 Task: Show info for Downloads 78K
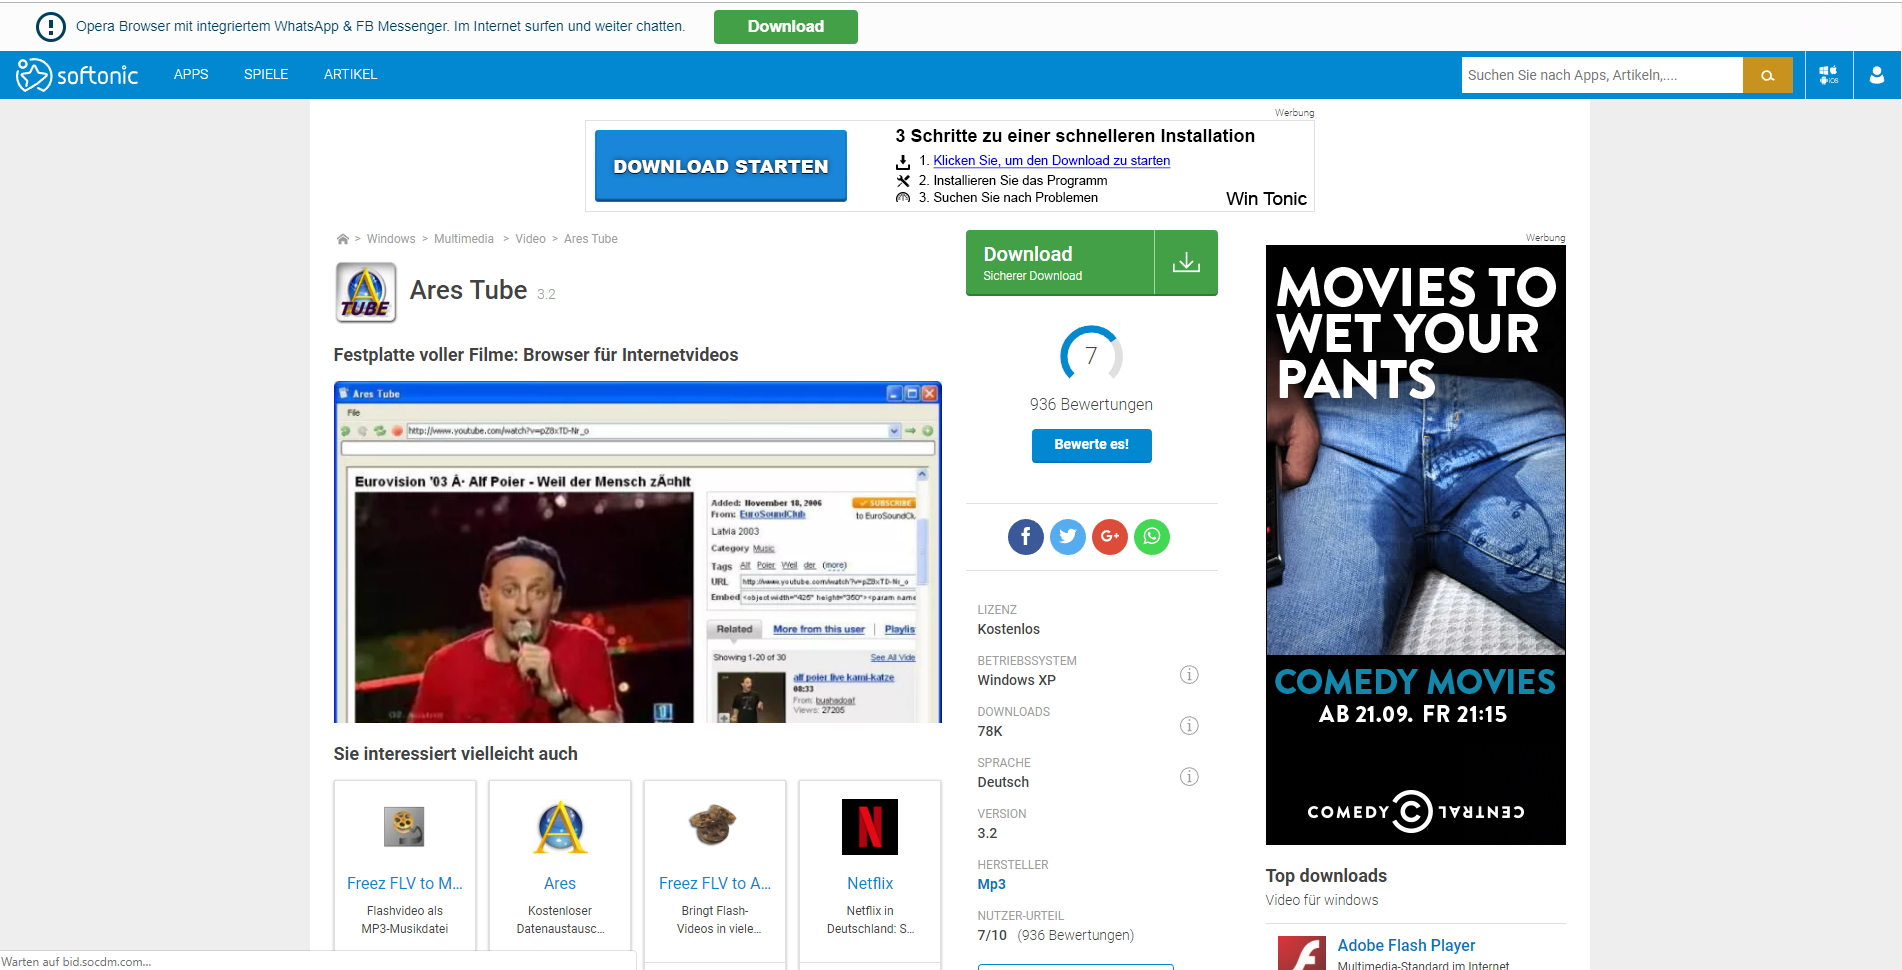point(1189,725)
